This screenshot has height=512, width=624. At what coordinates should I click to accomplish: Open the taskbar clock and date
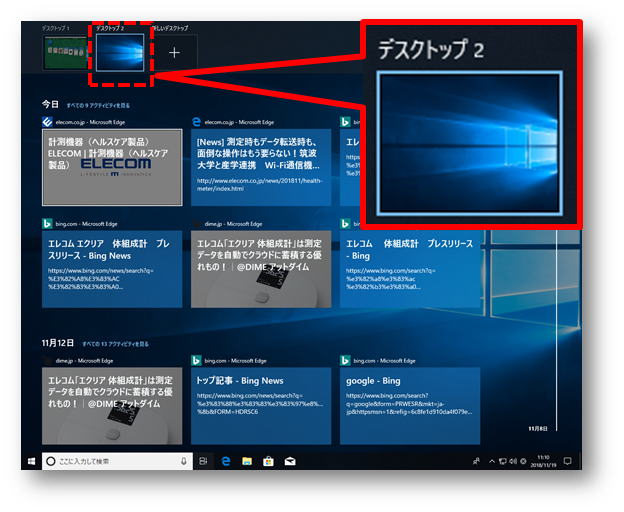tap(544, 461)
